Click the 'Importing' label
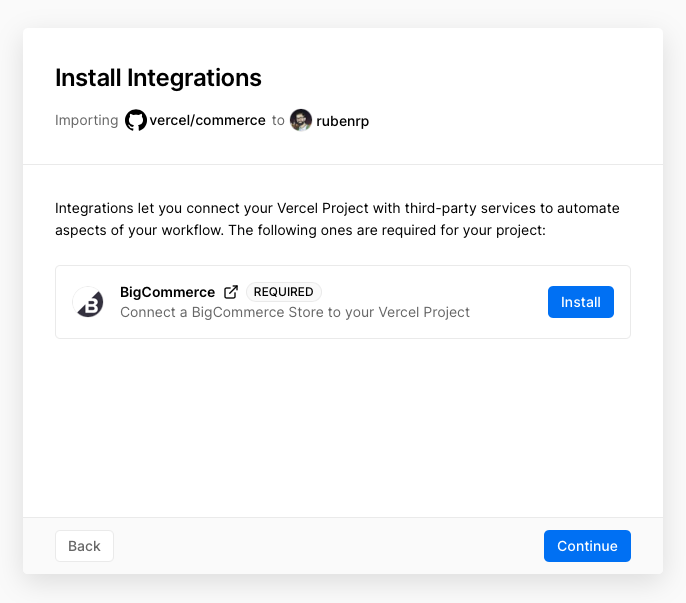This screenshot has width=686, height=603. 87,120
